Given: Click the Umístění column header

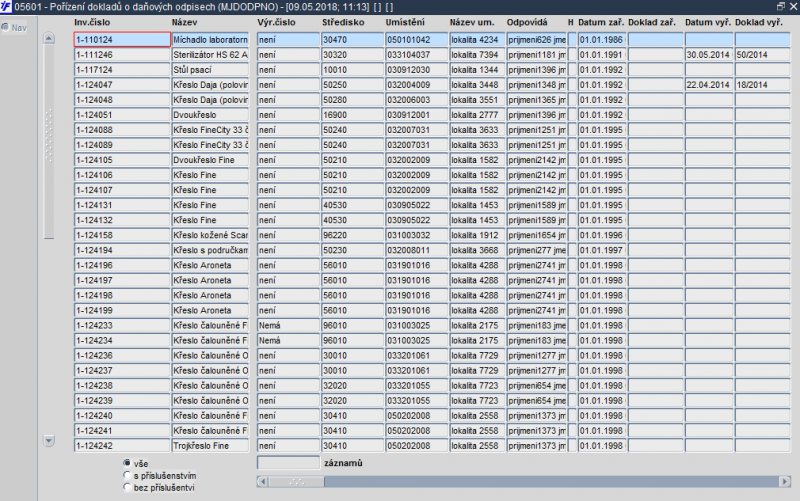Looking at the screenshot, I should tap(405, 22).
